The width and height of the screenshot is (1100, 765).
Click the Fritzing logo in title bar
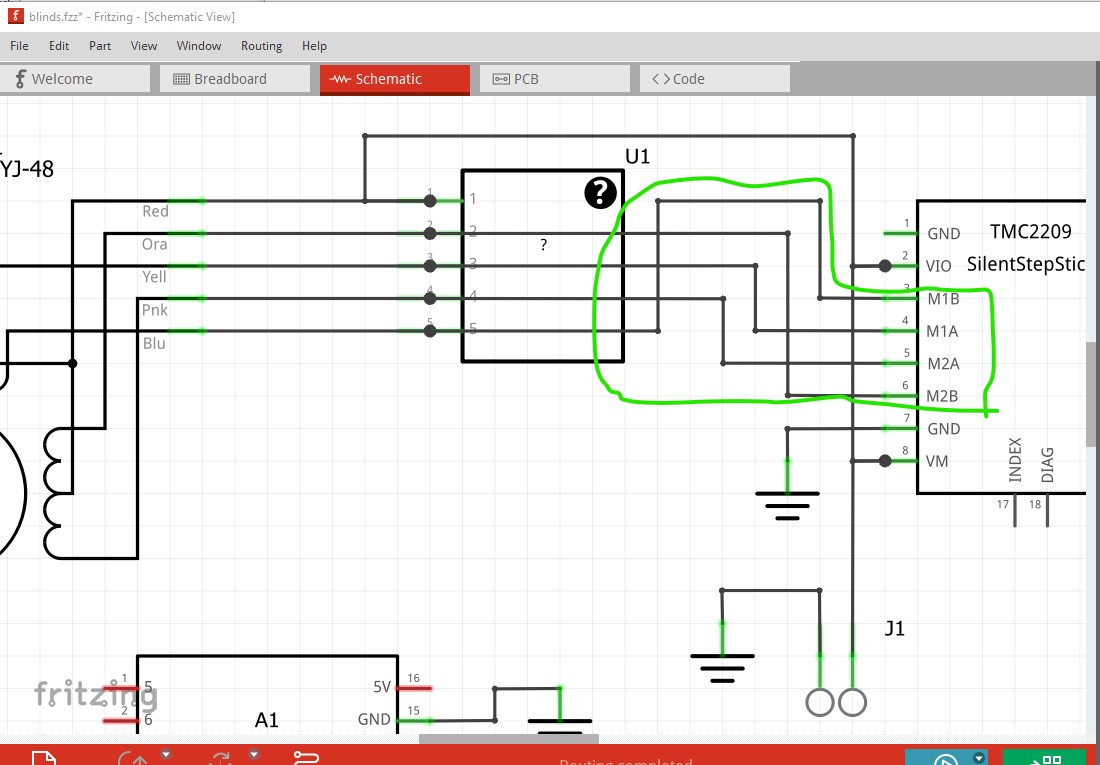[x=15, y=15]
